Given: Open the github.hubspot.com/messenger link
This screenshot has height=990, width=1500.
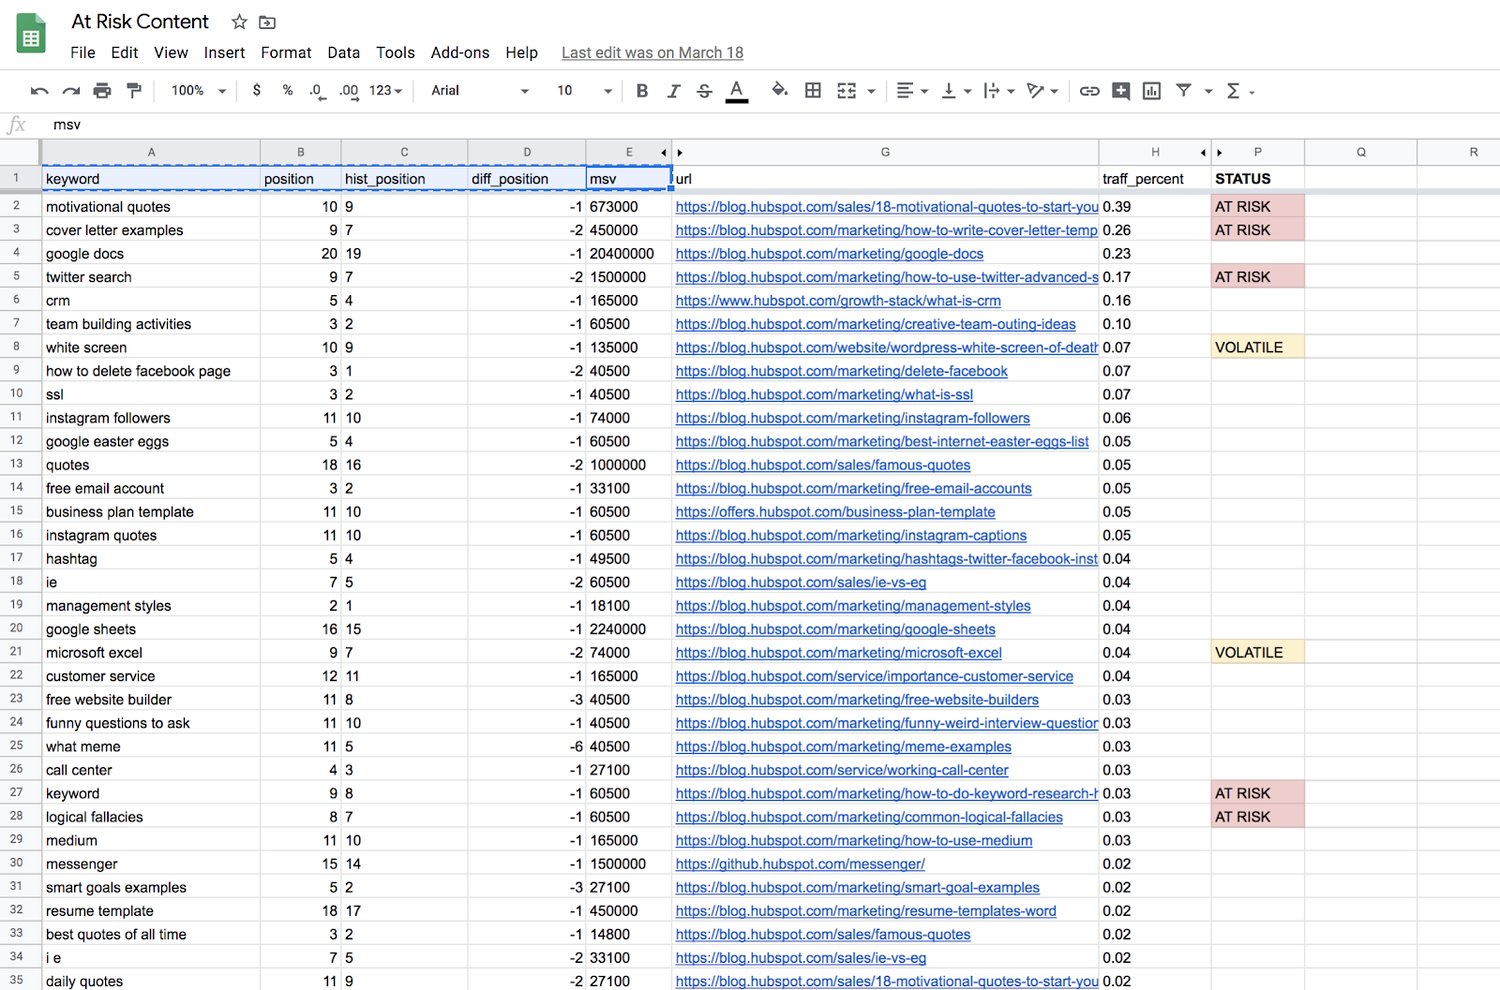Looking at the screenshot, I should (800, 864).
